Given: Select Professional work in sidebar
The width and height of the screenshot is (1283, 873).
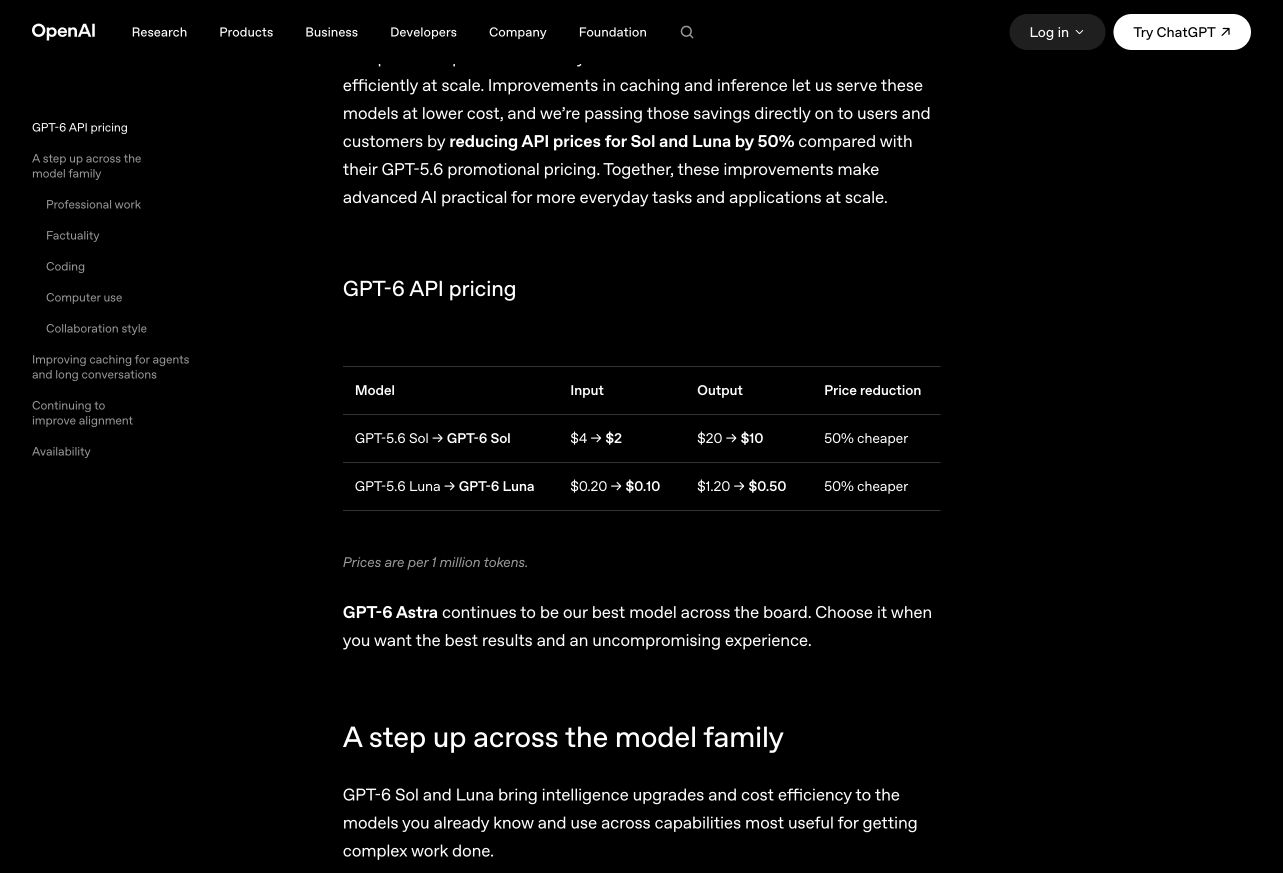Looking at the screenshot, I should [x=93, y=204].
